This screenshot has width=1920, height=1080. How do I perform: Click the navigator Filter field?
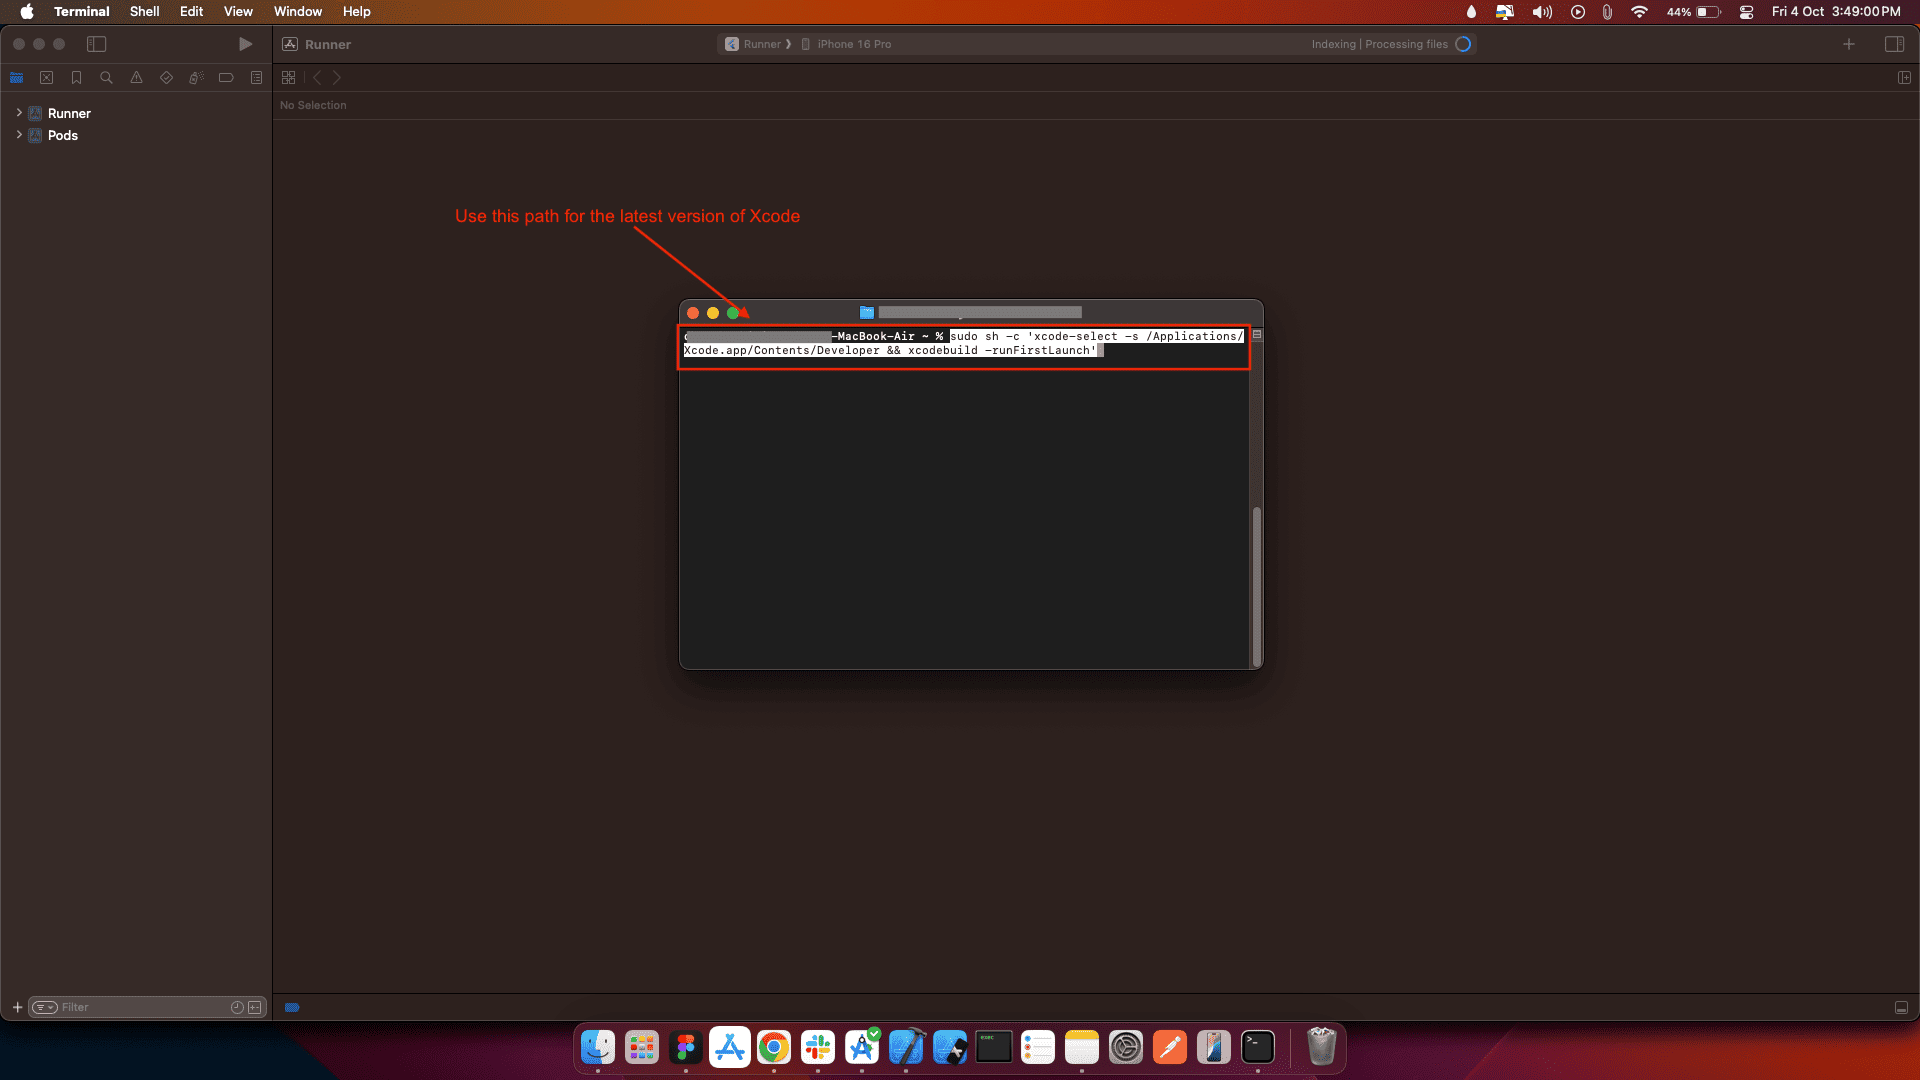140,1008
